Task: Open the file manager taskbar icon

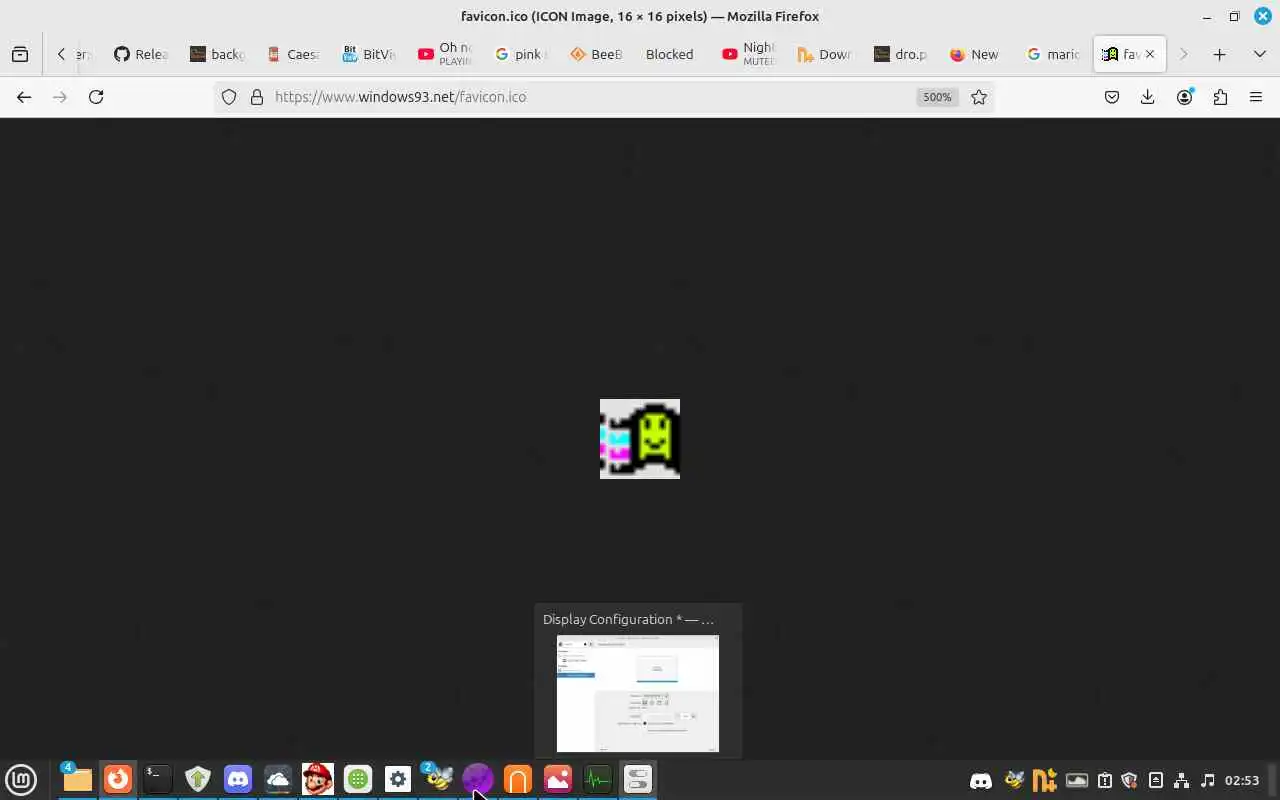Action: click(77, 779)
